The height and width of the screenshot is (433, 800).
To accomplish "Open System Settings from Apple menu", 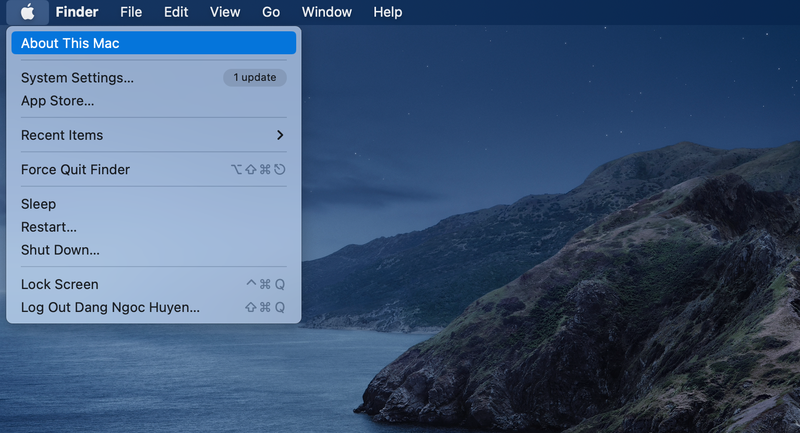I will tap(154, 78).
